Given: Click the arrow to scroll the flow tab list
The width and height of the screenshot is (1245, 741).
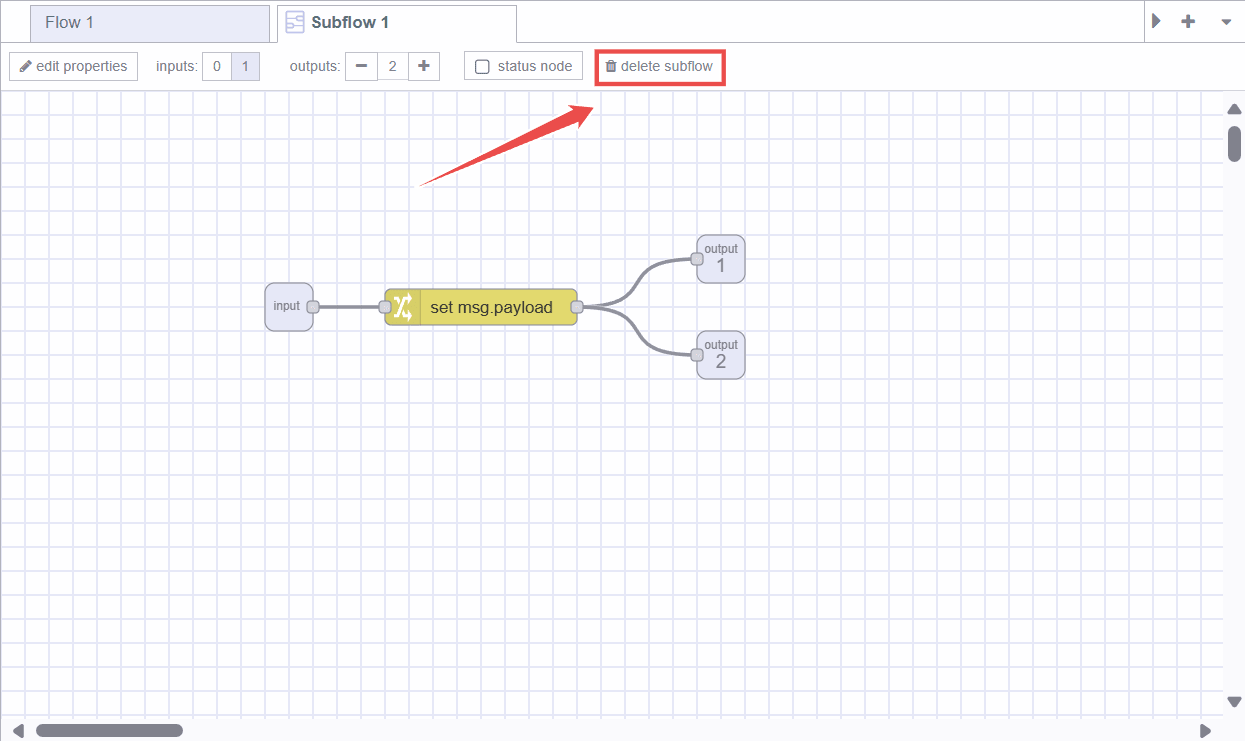Looking at the screenshot, I should point(1157,20).
